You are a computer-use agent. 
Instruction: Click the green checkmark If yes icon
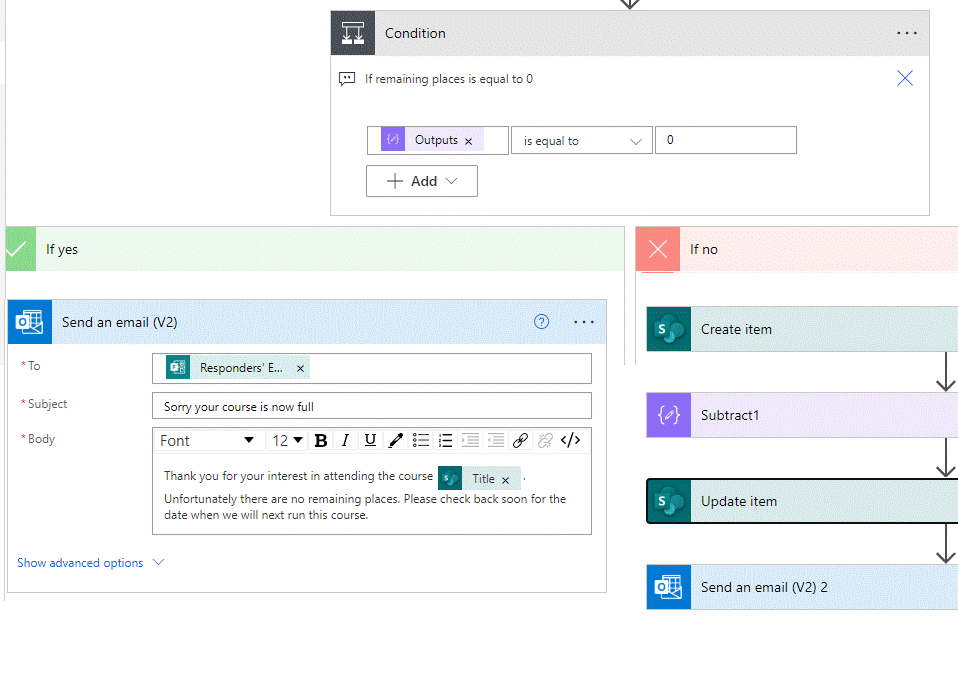[x=21, y=249]
